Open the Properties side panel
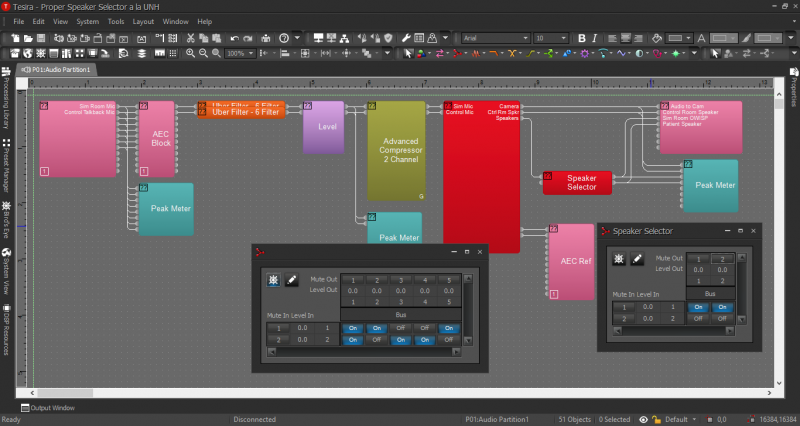800x426 pixels. [x=793, y=87]
